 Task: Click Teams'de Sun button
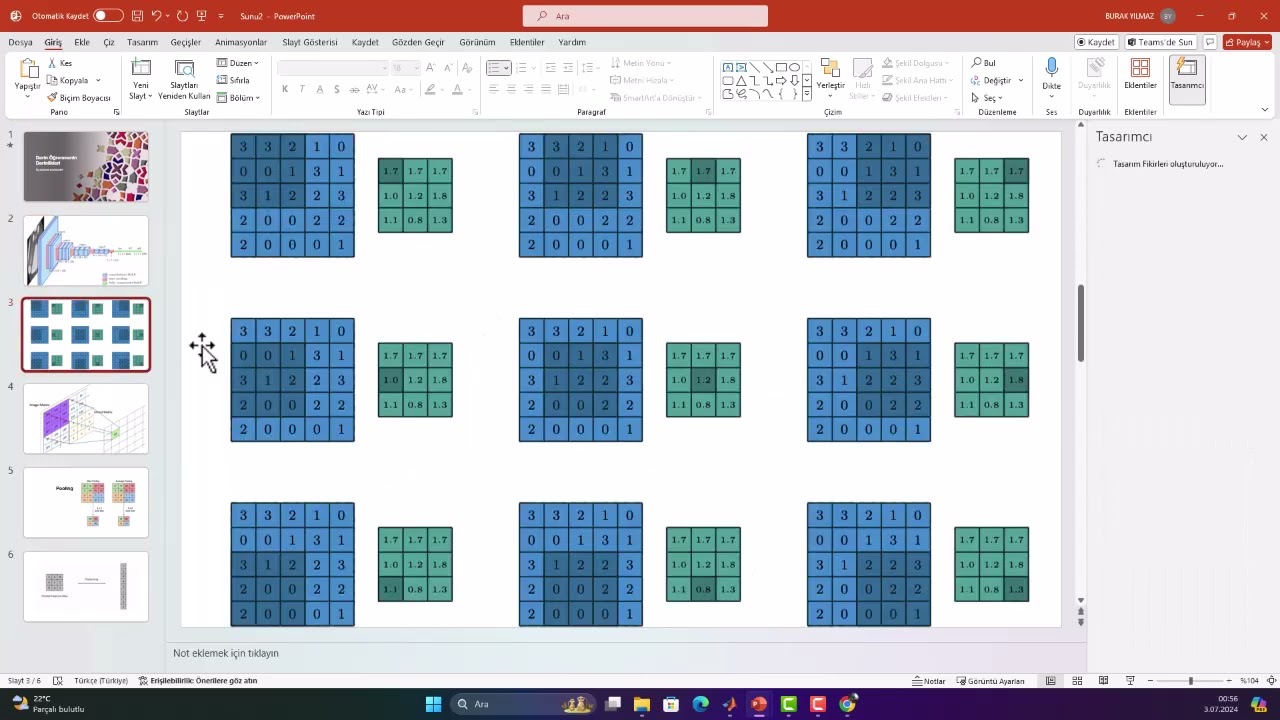(x=1160, y=42)
